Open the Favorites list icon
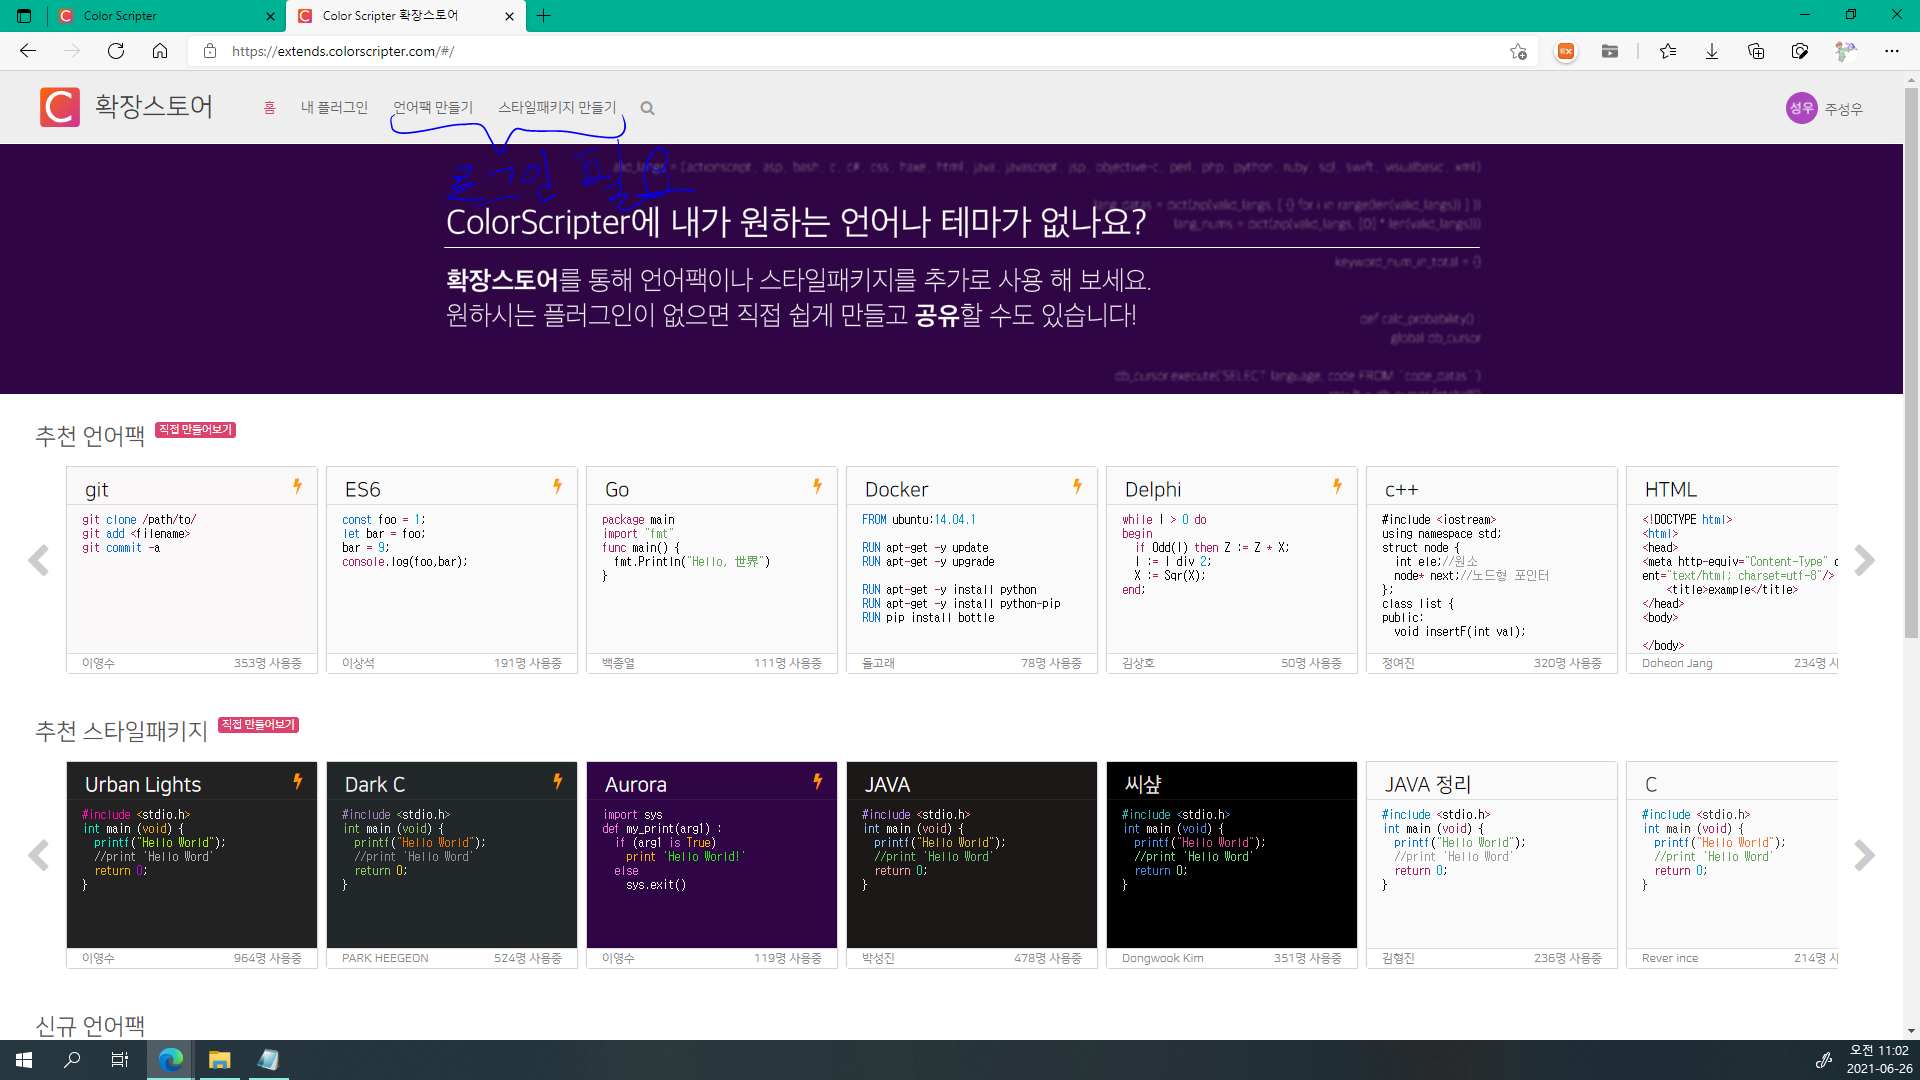Image resolution: width=1920 pixels, height=1080 pixels. click(1668, 51)
